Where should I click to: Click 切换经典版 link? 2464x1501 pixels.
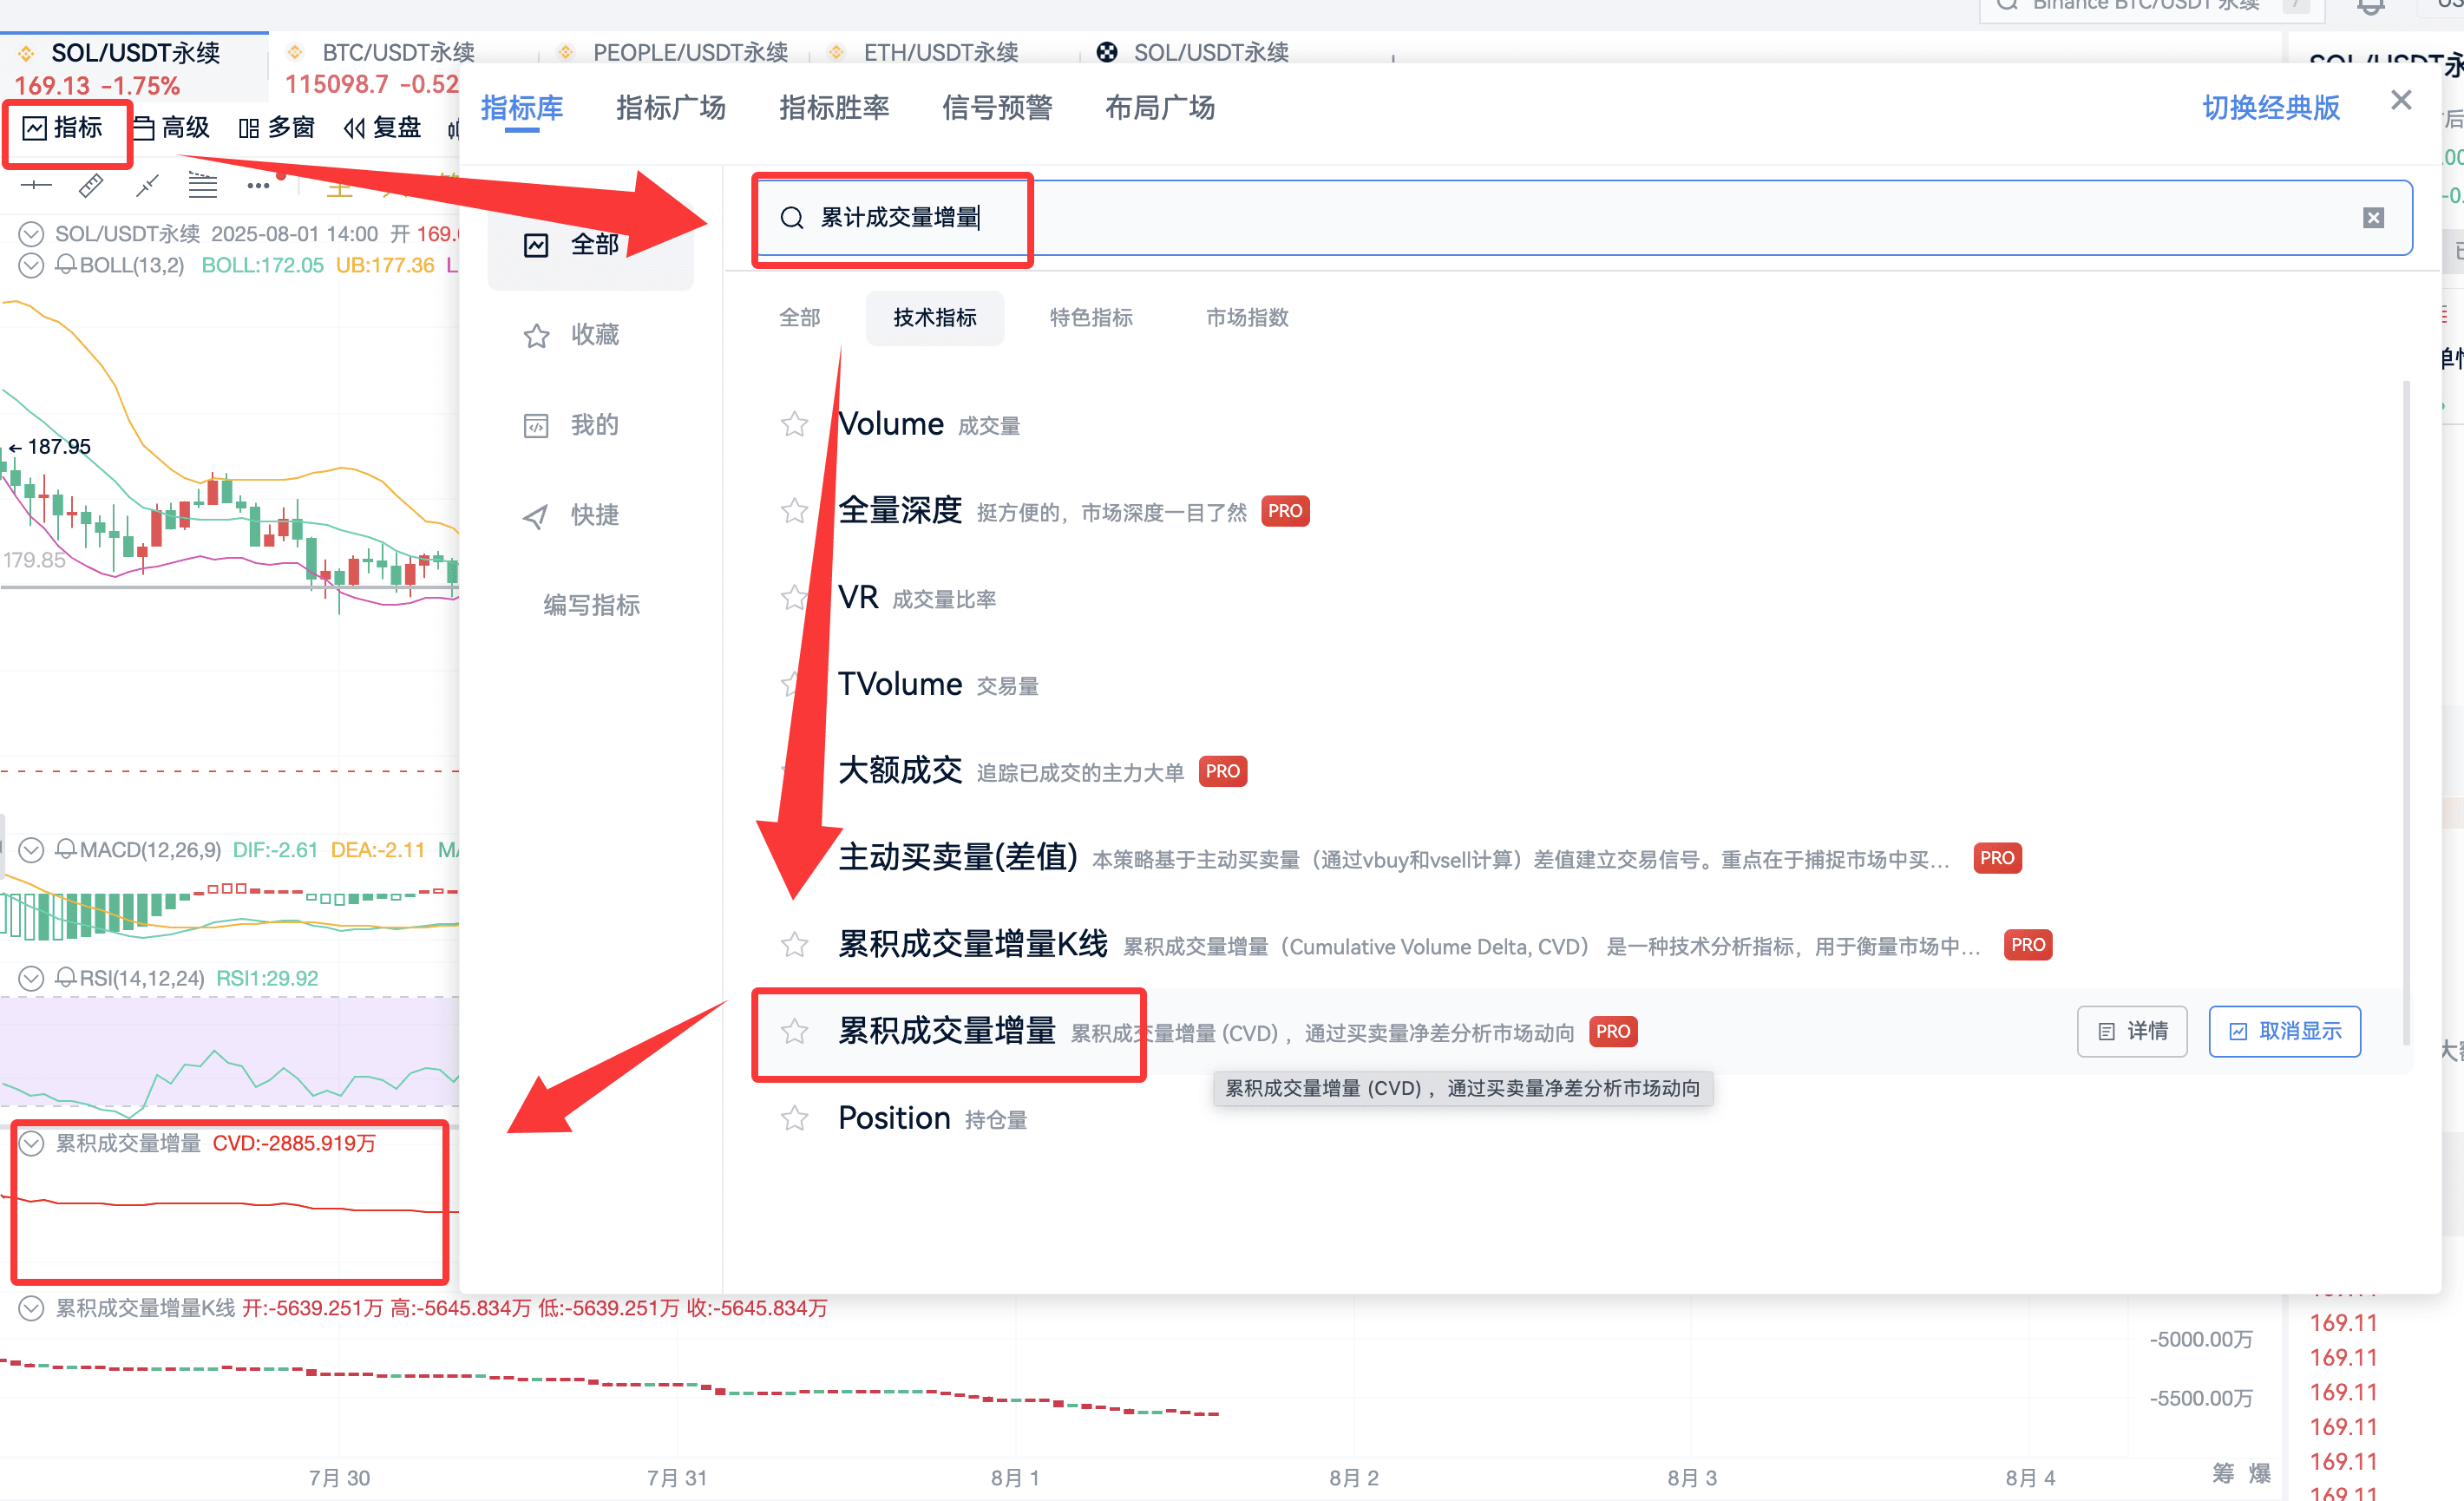2270,108
